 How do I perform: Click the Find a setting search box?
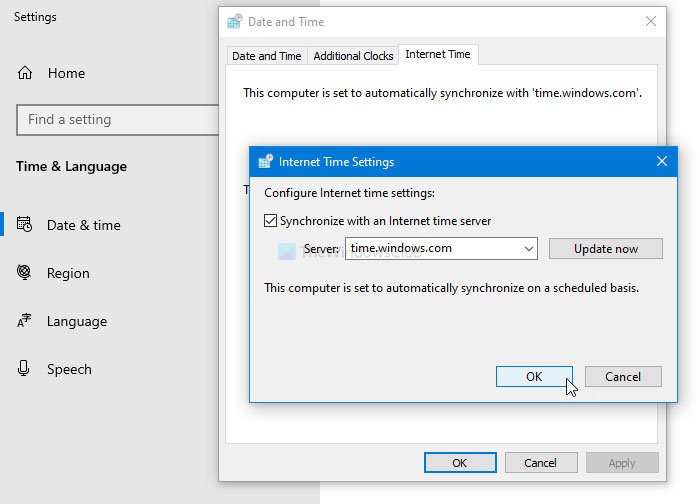(117, 120)
